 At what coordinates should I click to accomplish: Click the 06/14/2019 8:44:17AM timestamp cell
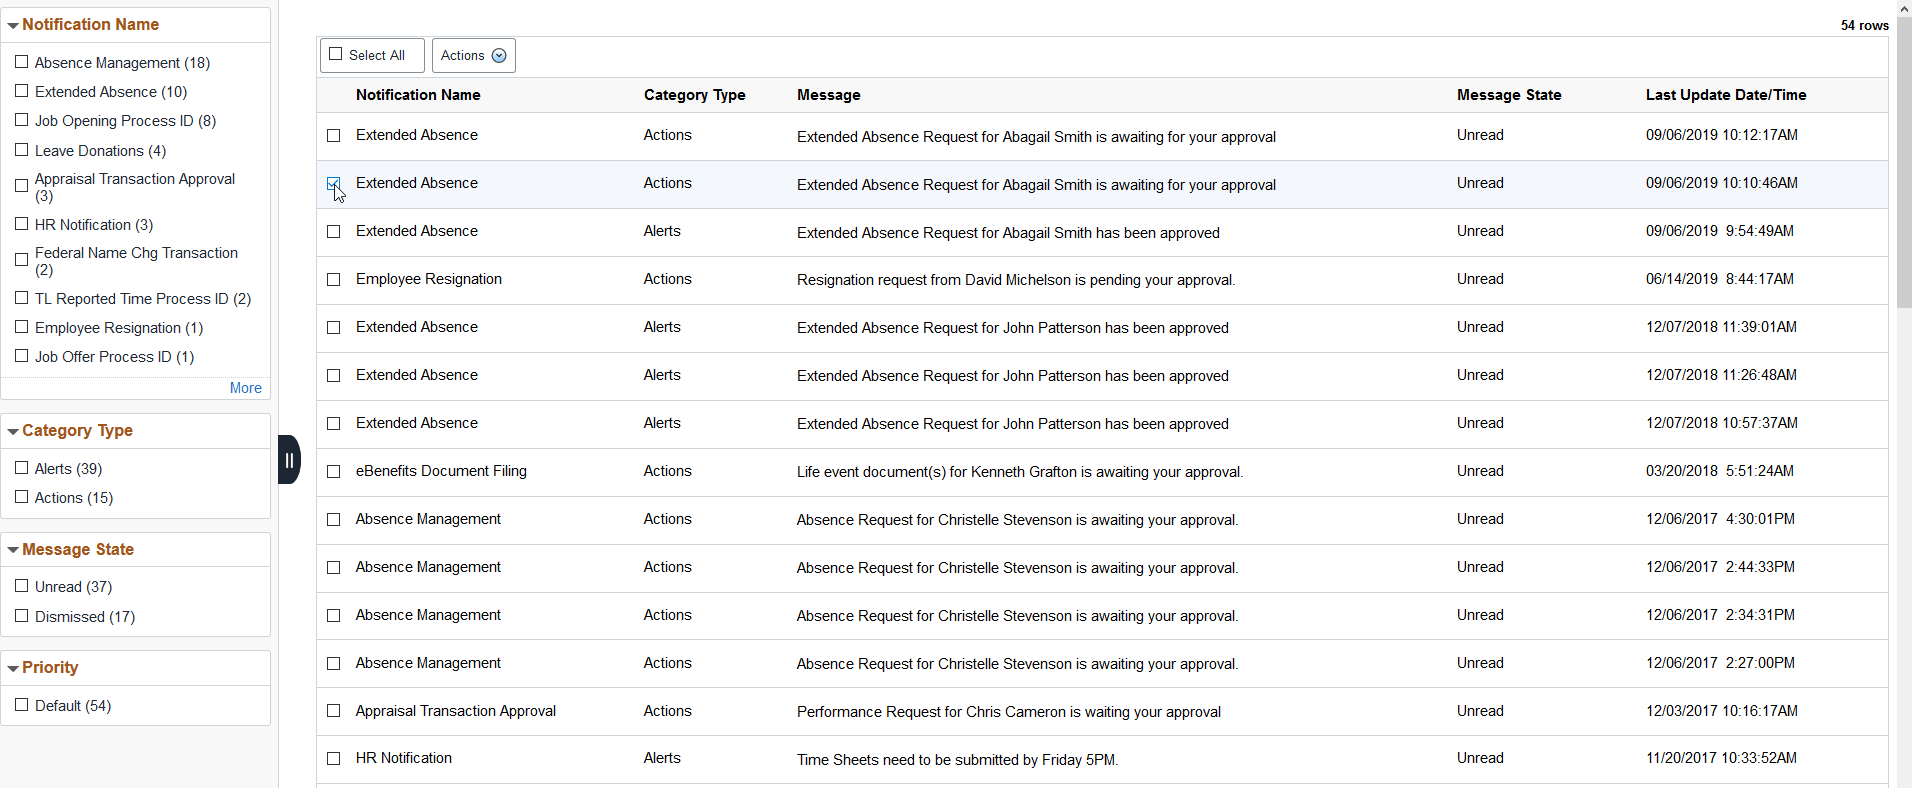pyautogui.click(x=1719, y=279)
